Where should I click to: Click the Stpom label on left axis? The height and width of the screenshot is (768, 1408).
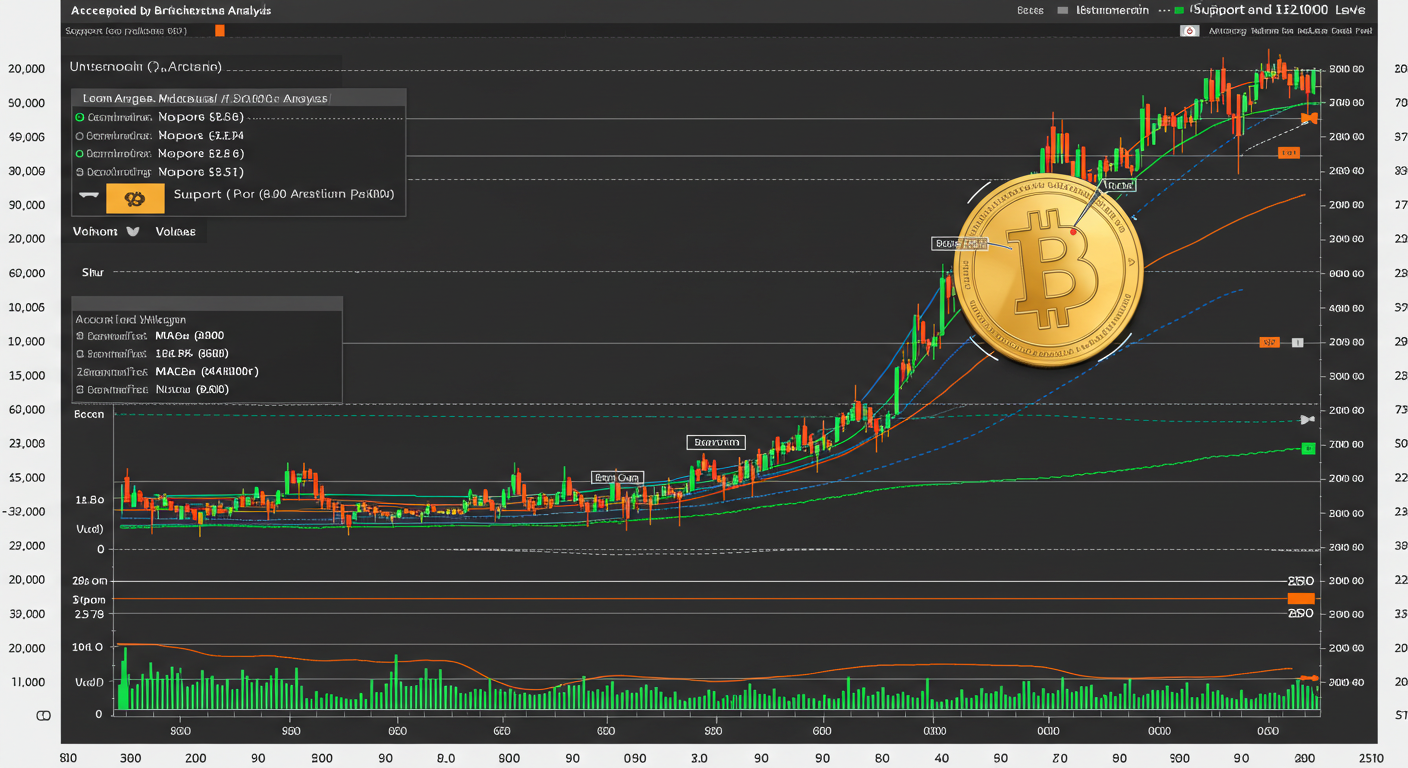(x=89, y=599)
